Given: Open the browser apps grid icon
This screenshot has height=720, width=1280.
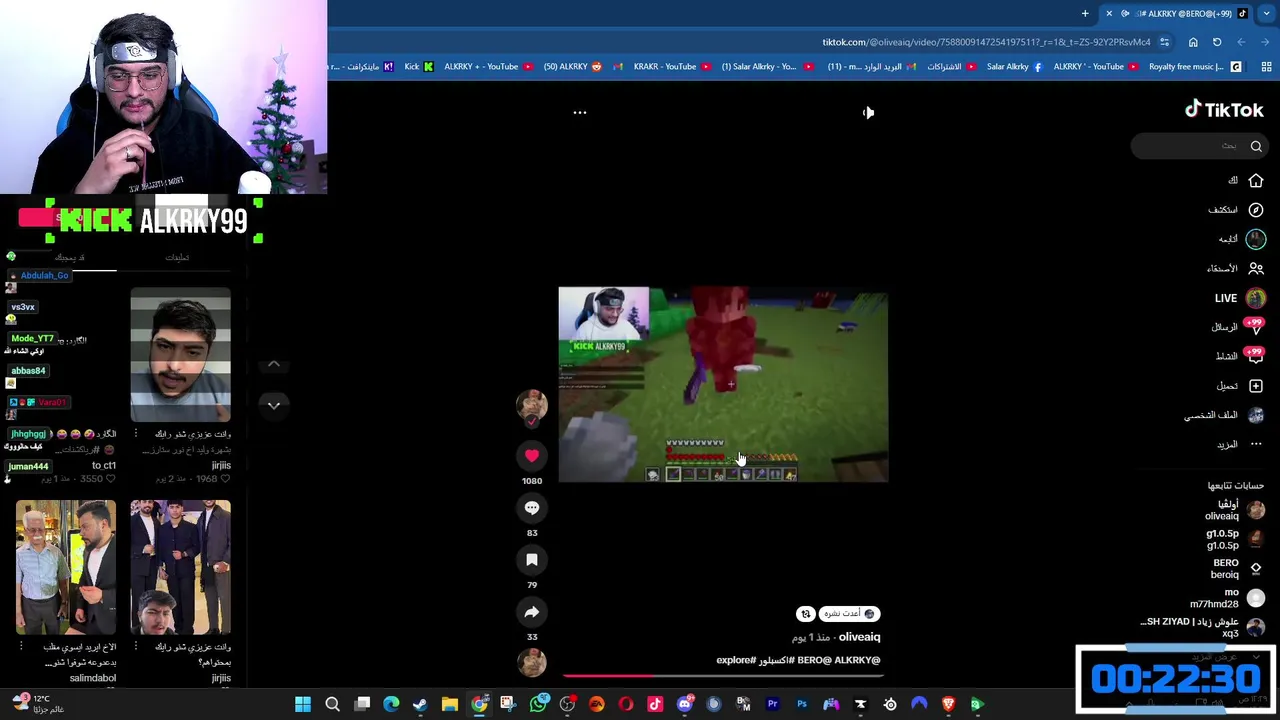Looking at the screenshot, I should coord(1266,67).
